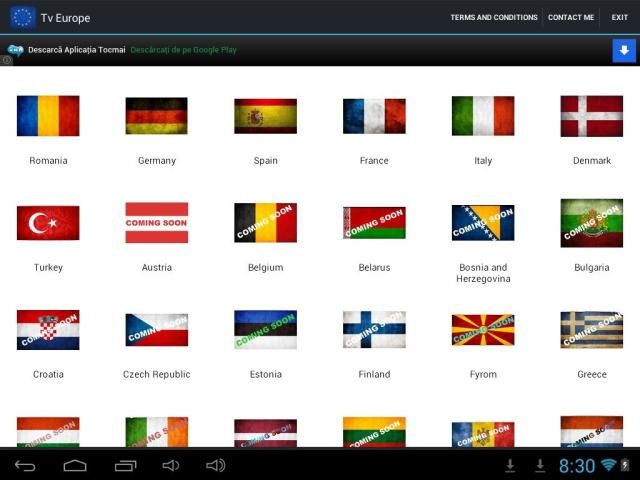This screenshot has width=640, height=480.
Task: Tap the Android back navigation button
Action: point(25,466)
